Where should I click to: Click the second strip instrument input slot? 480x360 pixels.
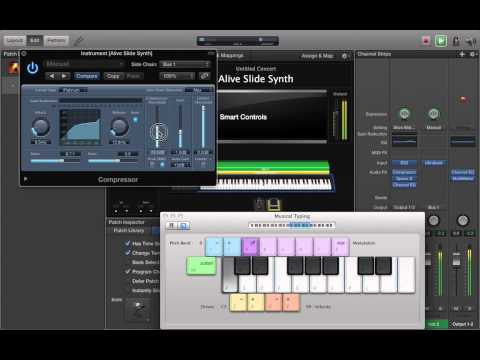433,163
